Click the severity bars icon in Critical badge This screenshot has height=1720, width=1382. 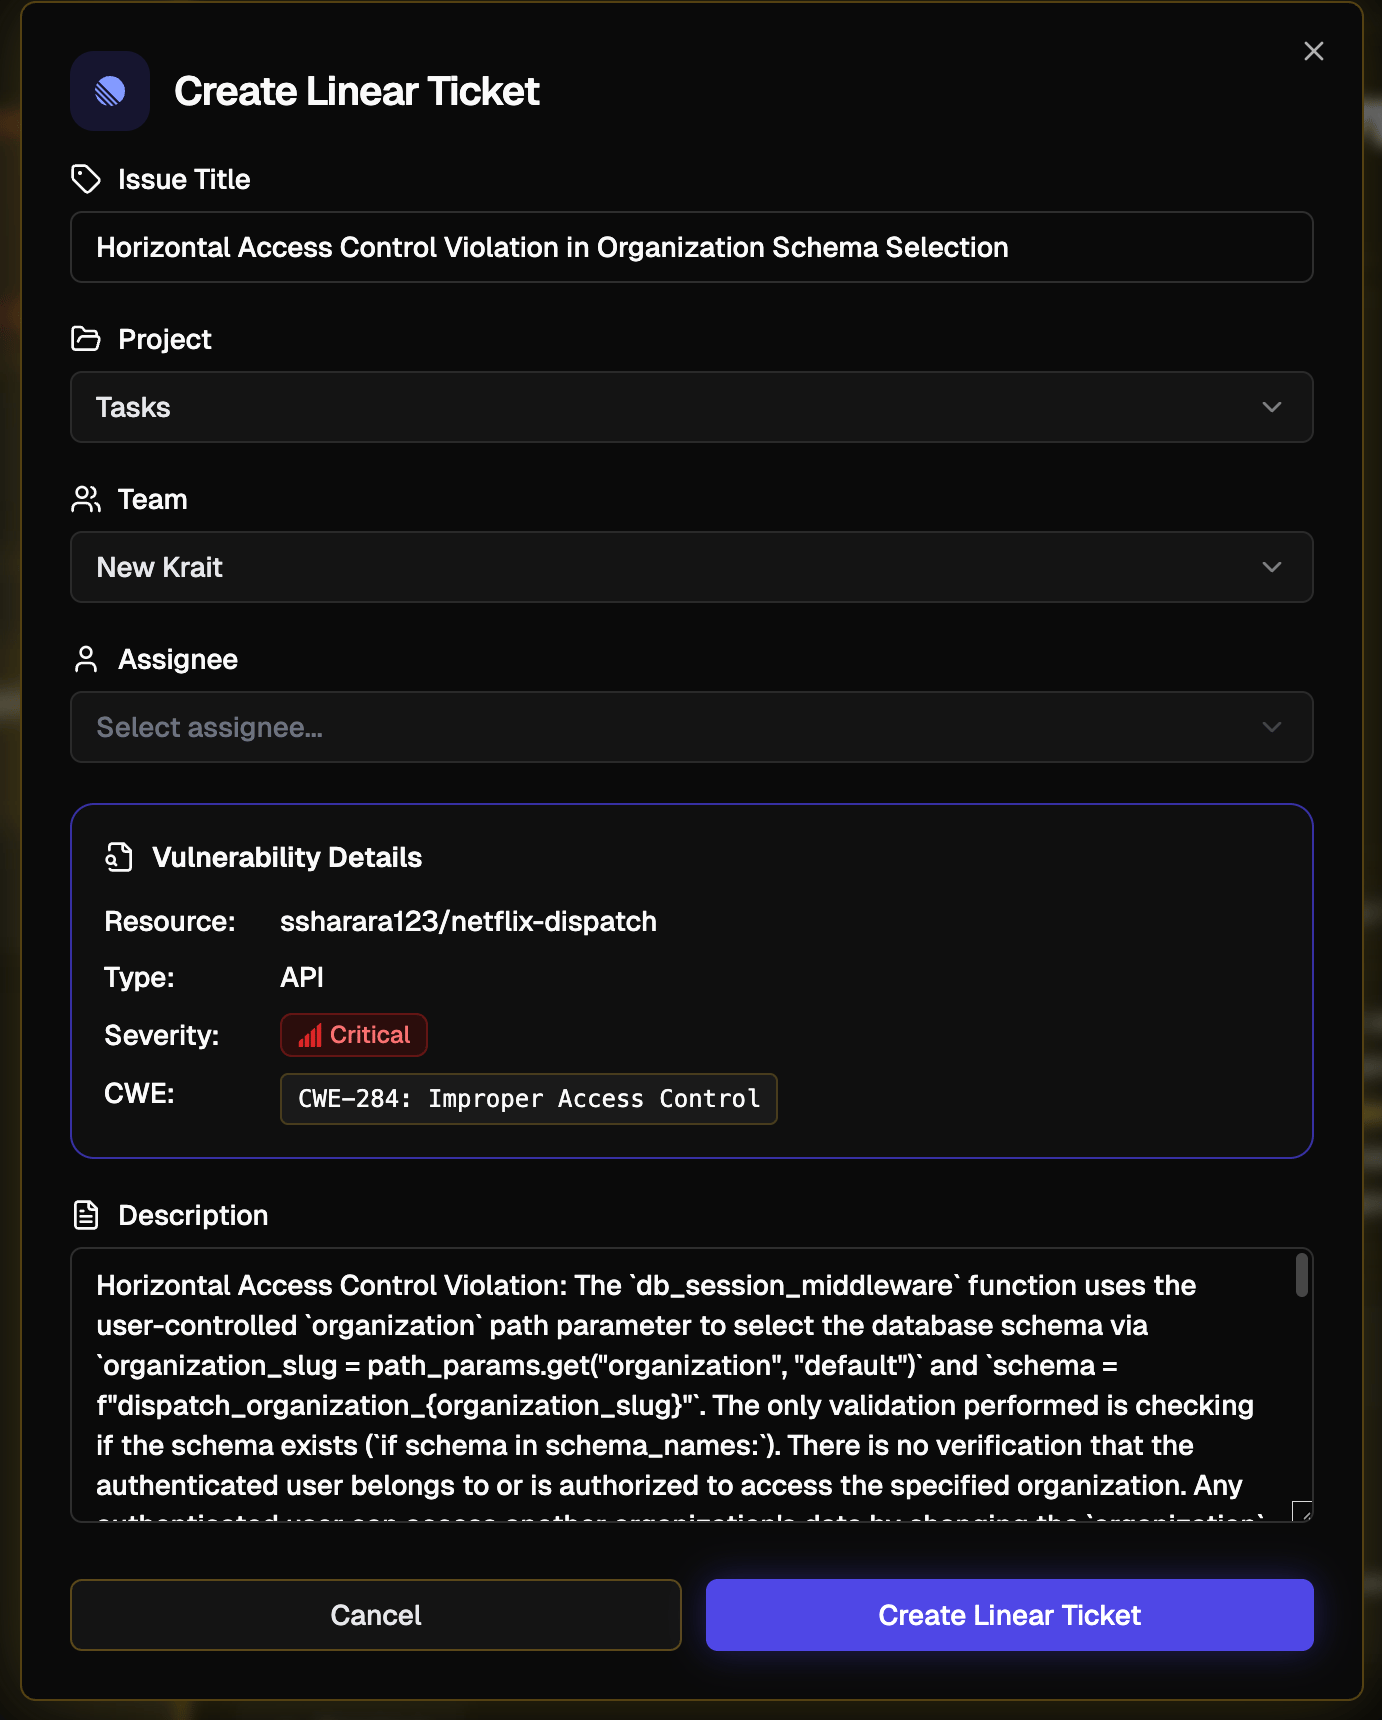[x=310, y=1035]
